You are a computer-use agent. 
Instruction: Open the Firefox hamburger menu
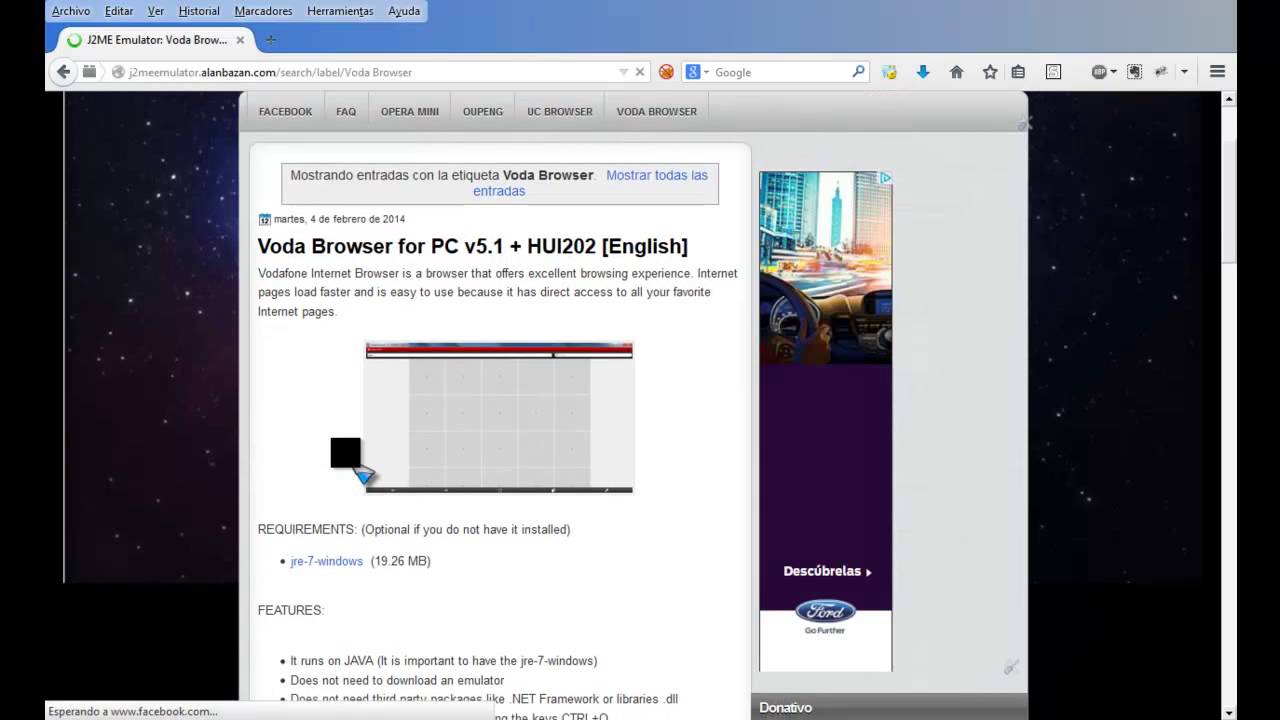[1217, 72]
